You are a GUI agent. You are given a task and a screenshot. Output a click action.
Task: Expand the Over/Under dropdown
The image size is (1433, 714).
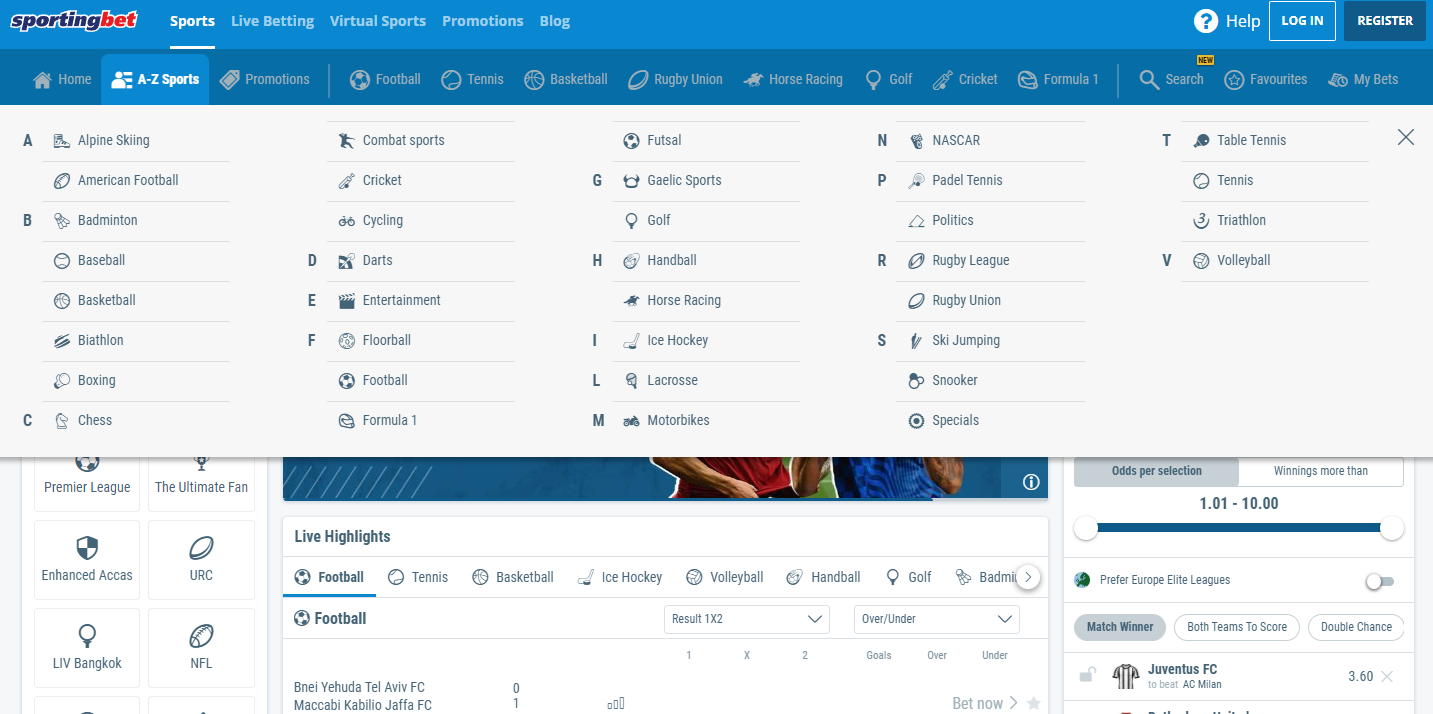point(936,619)
